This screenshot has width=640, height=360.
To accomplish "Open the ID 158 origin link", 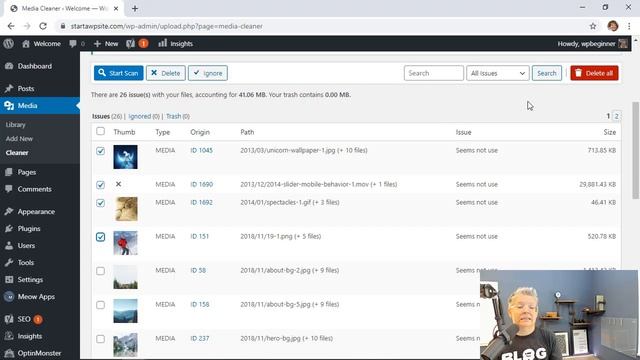I will (200, 304).
